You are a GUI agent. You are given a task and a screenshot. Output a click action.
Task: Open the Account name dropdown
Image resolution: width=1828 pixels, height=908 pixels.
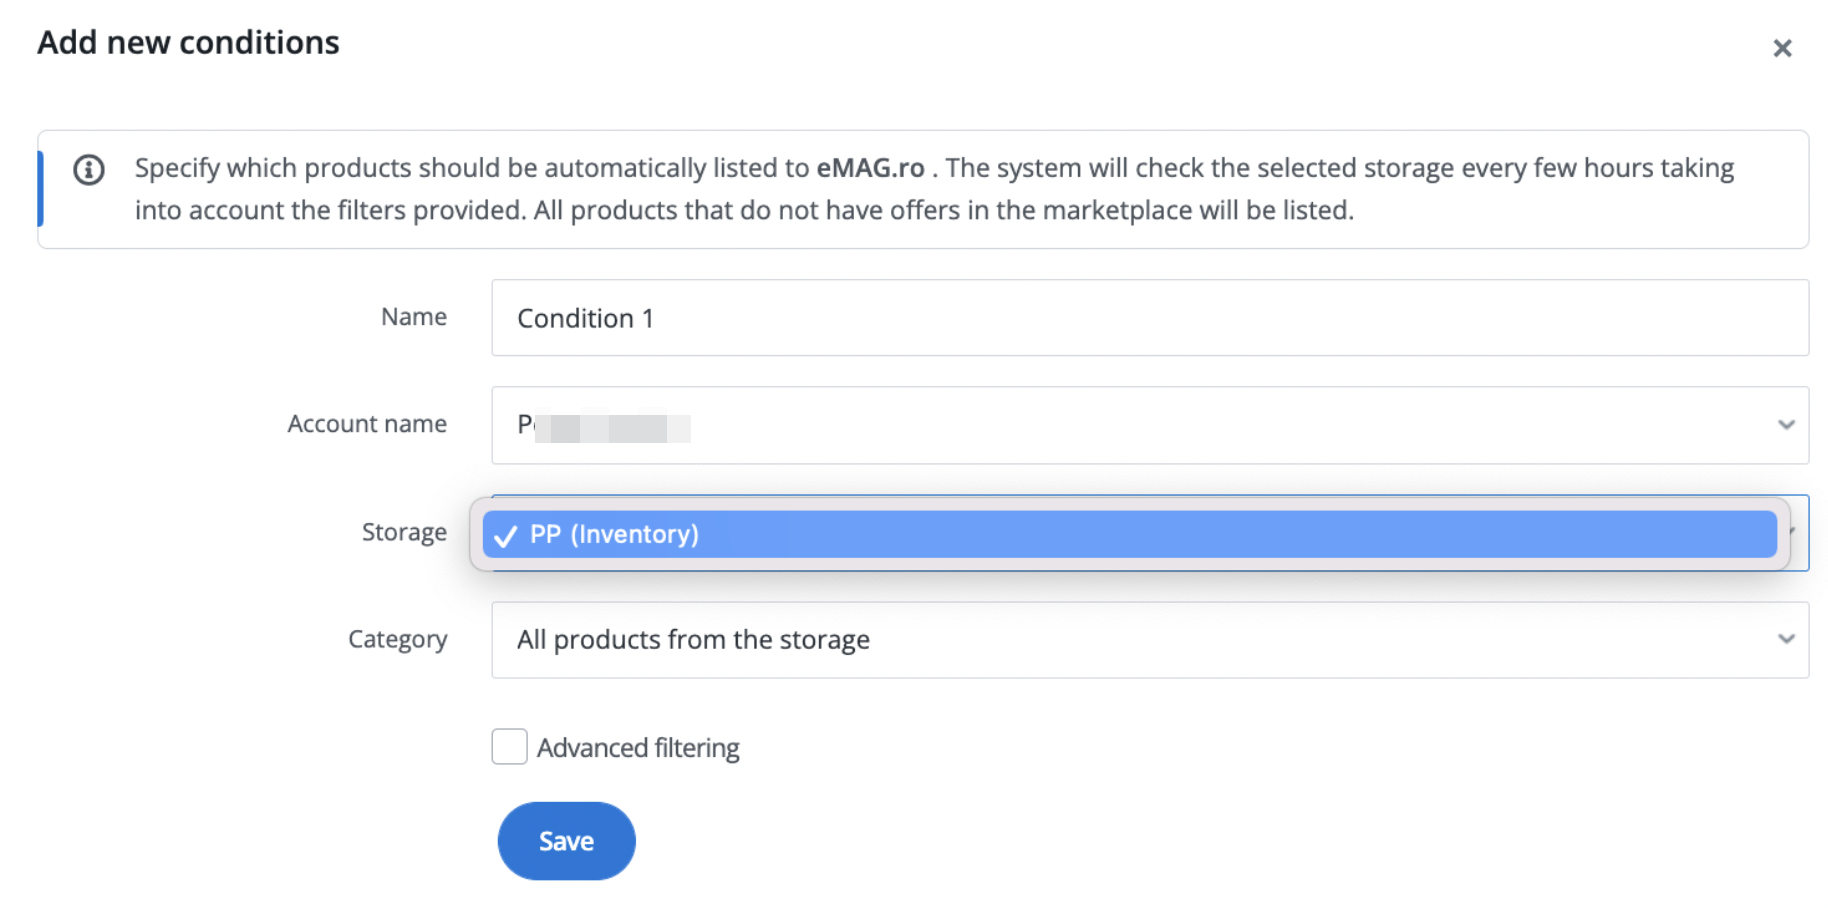pyautogui.click(x=1150, y=425)
